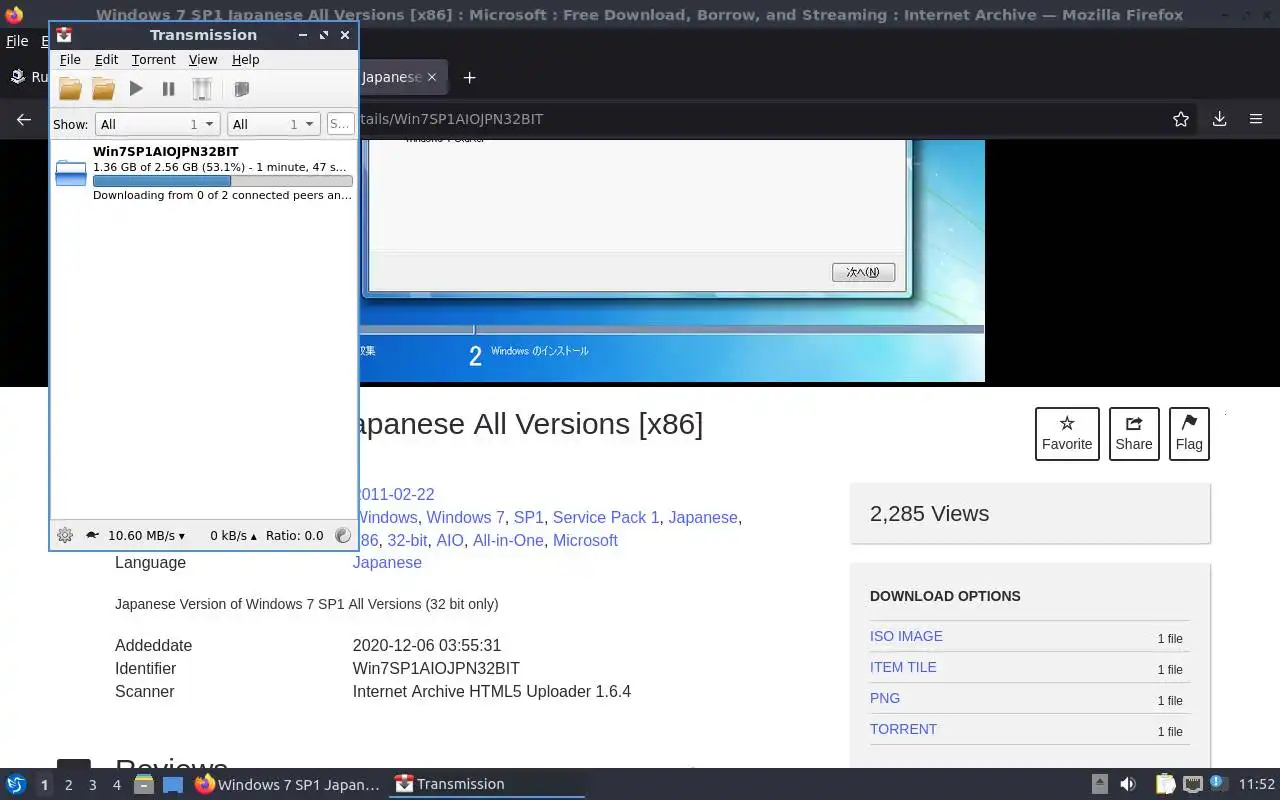Screen dimensions: 1280x800
Task: Click the Transmission taskbar button
Action: click(485, 784)
